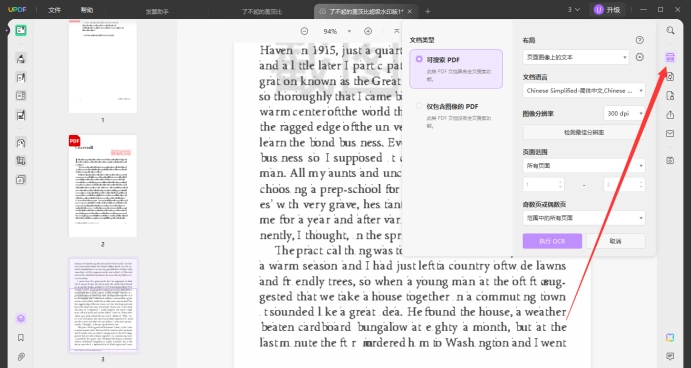Click the 执行 OCR button
The height and width of the screenshot is (368, 691).
pyautogui.click(x=552, y=241)
